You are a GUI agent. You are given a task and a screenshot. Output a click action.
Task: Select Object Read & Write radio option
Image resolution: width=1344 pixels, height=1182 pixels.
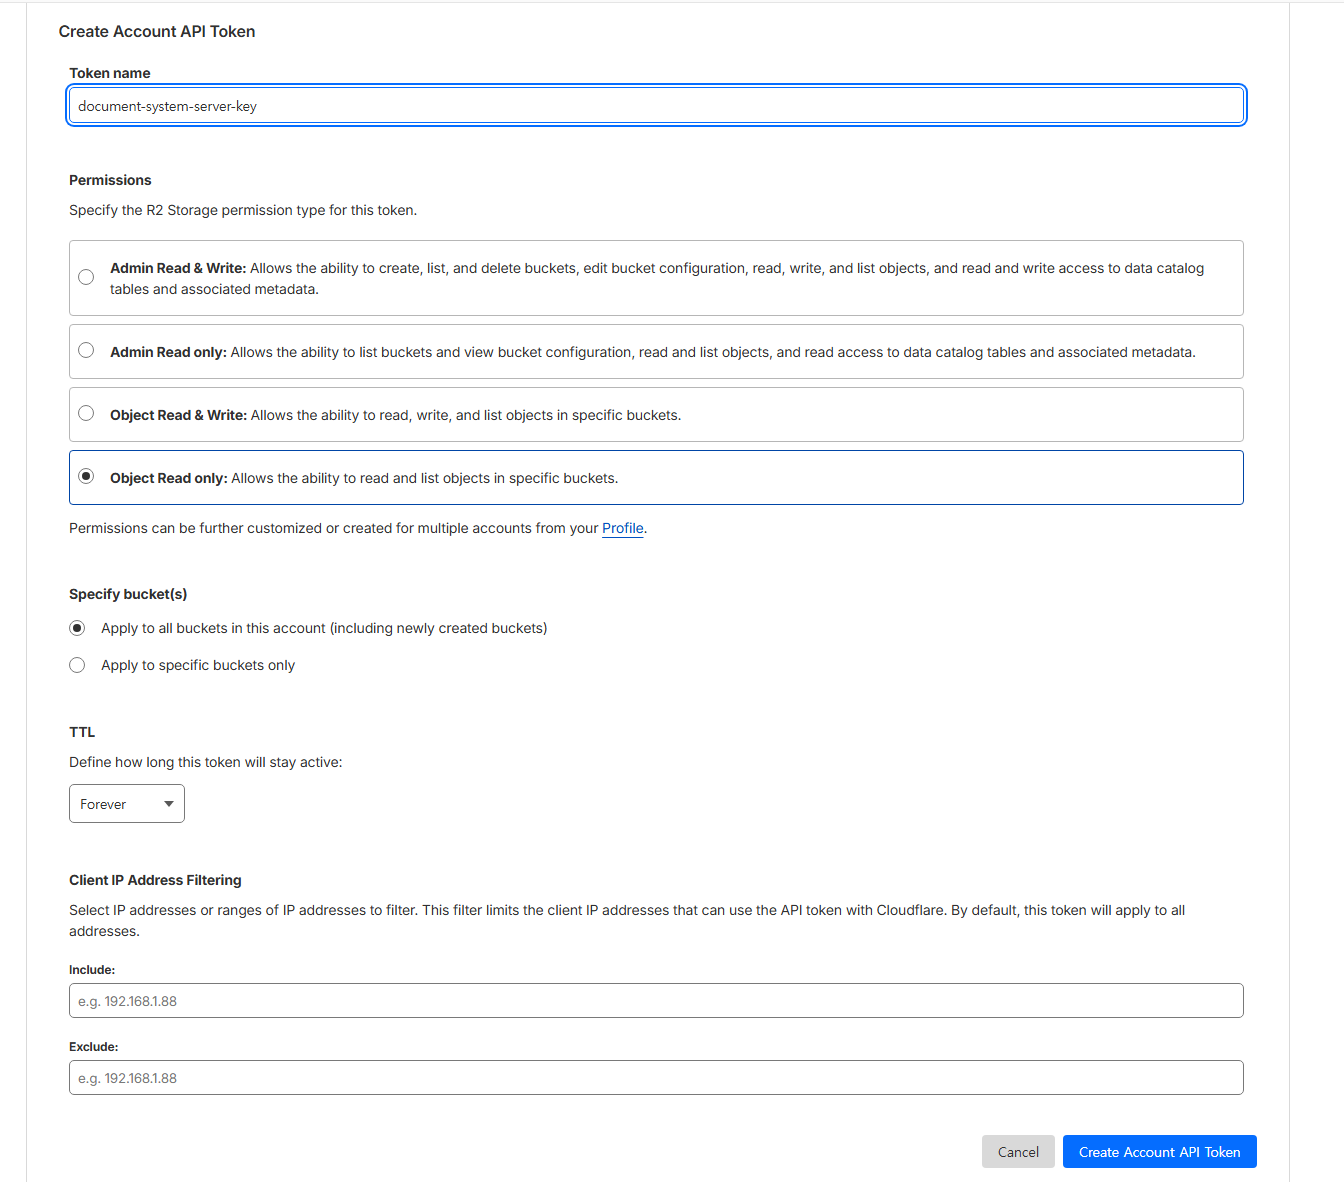(x=86, y=413)
